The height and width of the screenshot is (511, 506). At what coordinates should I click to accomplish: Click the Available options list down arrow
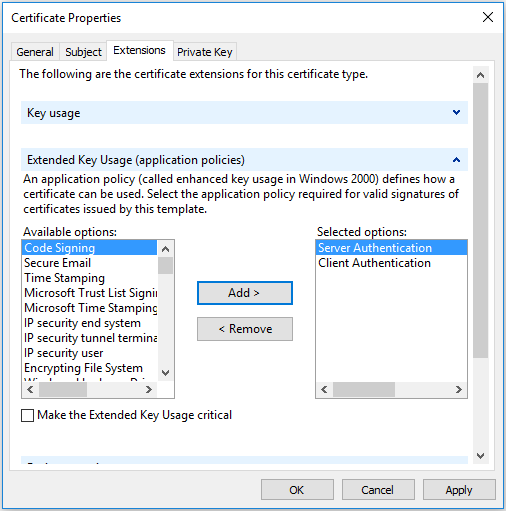(165, 372)
